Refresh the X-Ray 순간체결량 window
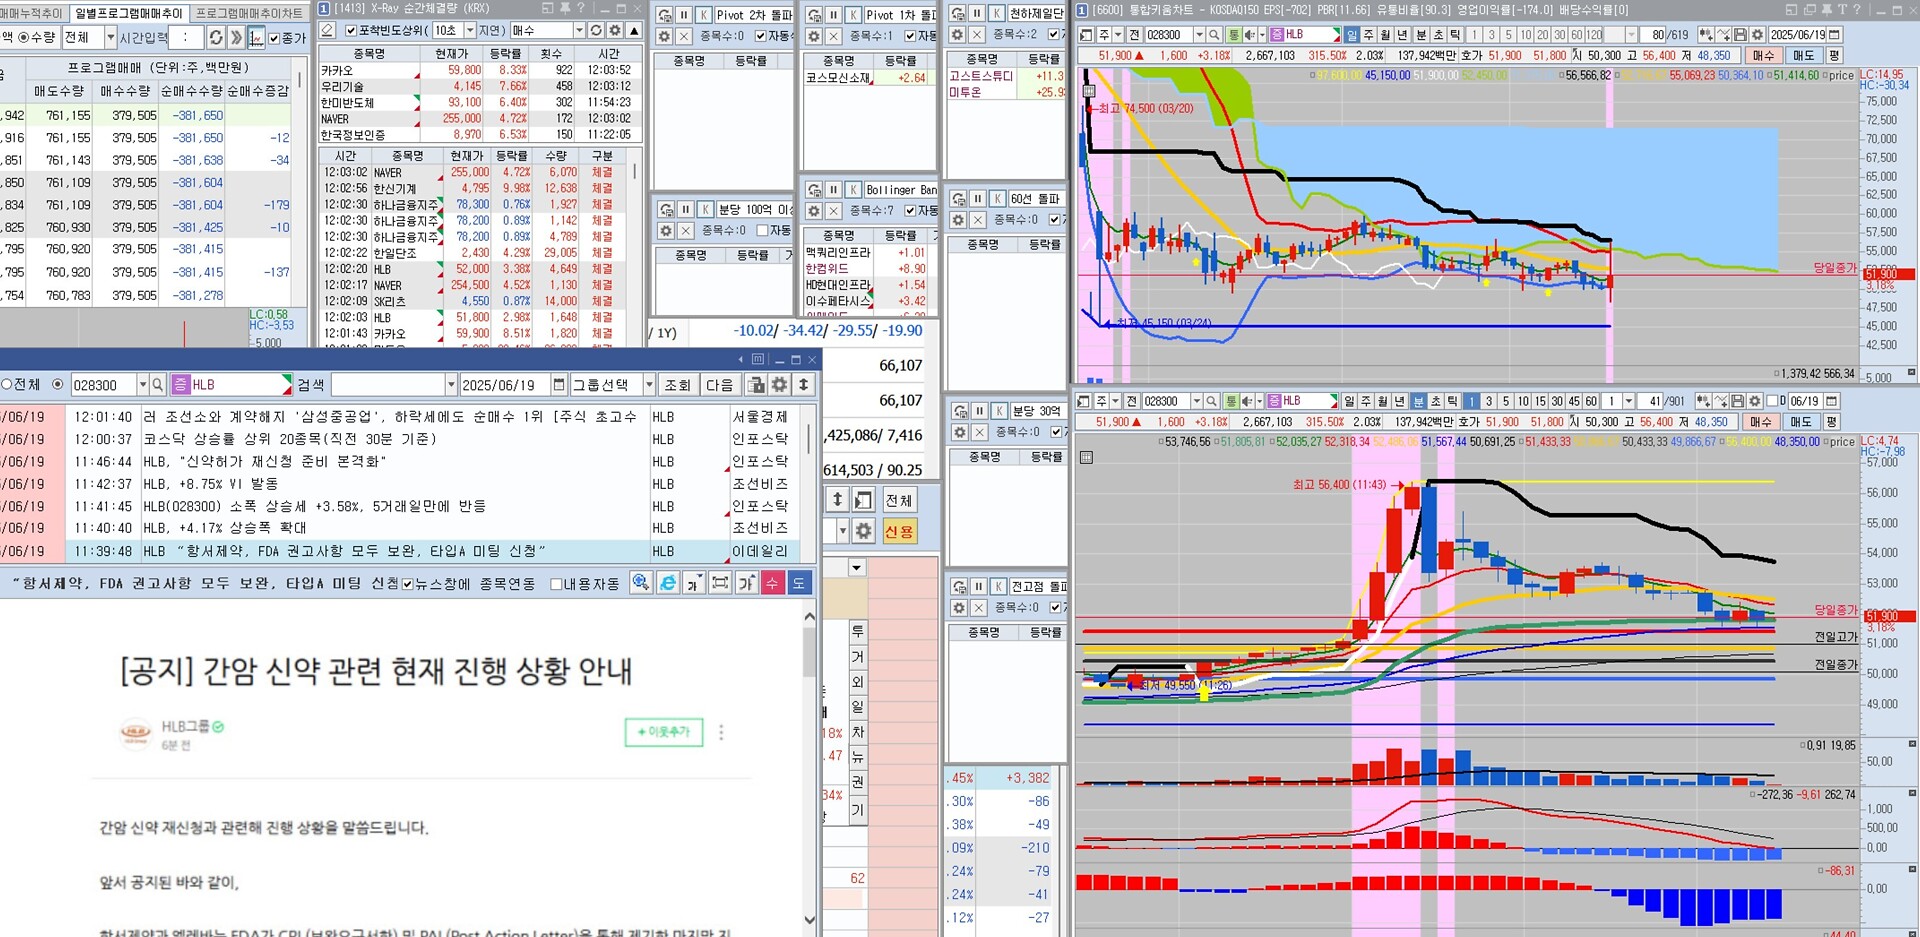The height and width of the screenshot is (937, 1920). point(596,31)
